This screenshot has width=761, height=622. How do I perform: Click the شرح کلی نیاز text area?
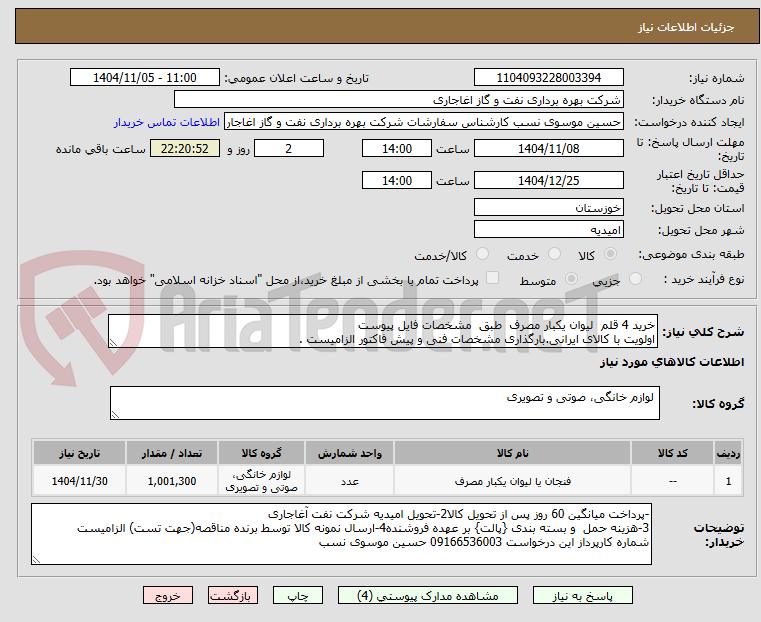click(x=383, y=331)
